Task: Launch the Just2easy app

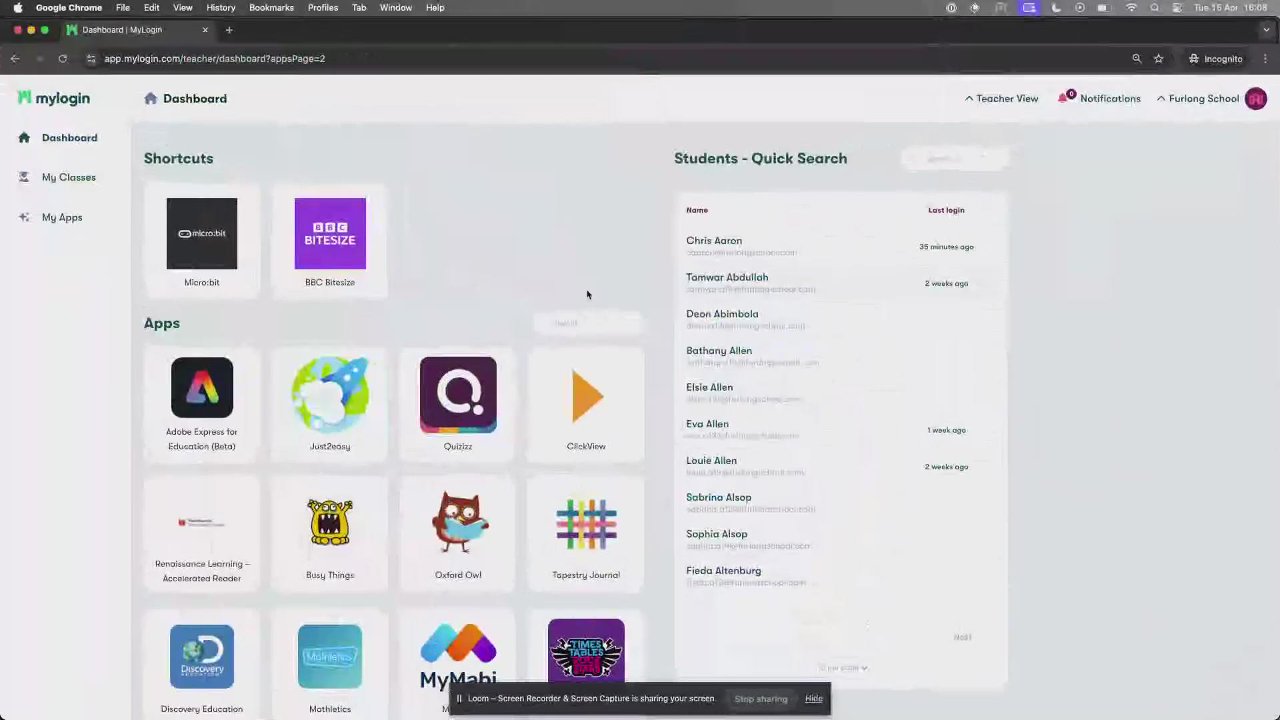Action: [x=330, y=405]
